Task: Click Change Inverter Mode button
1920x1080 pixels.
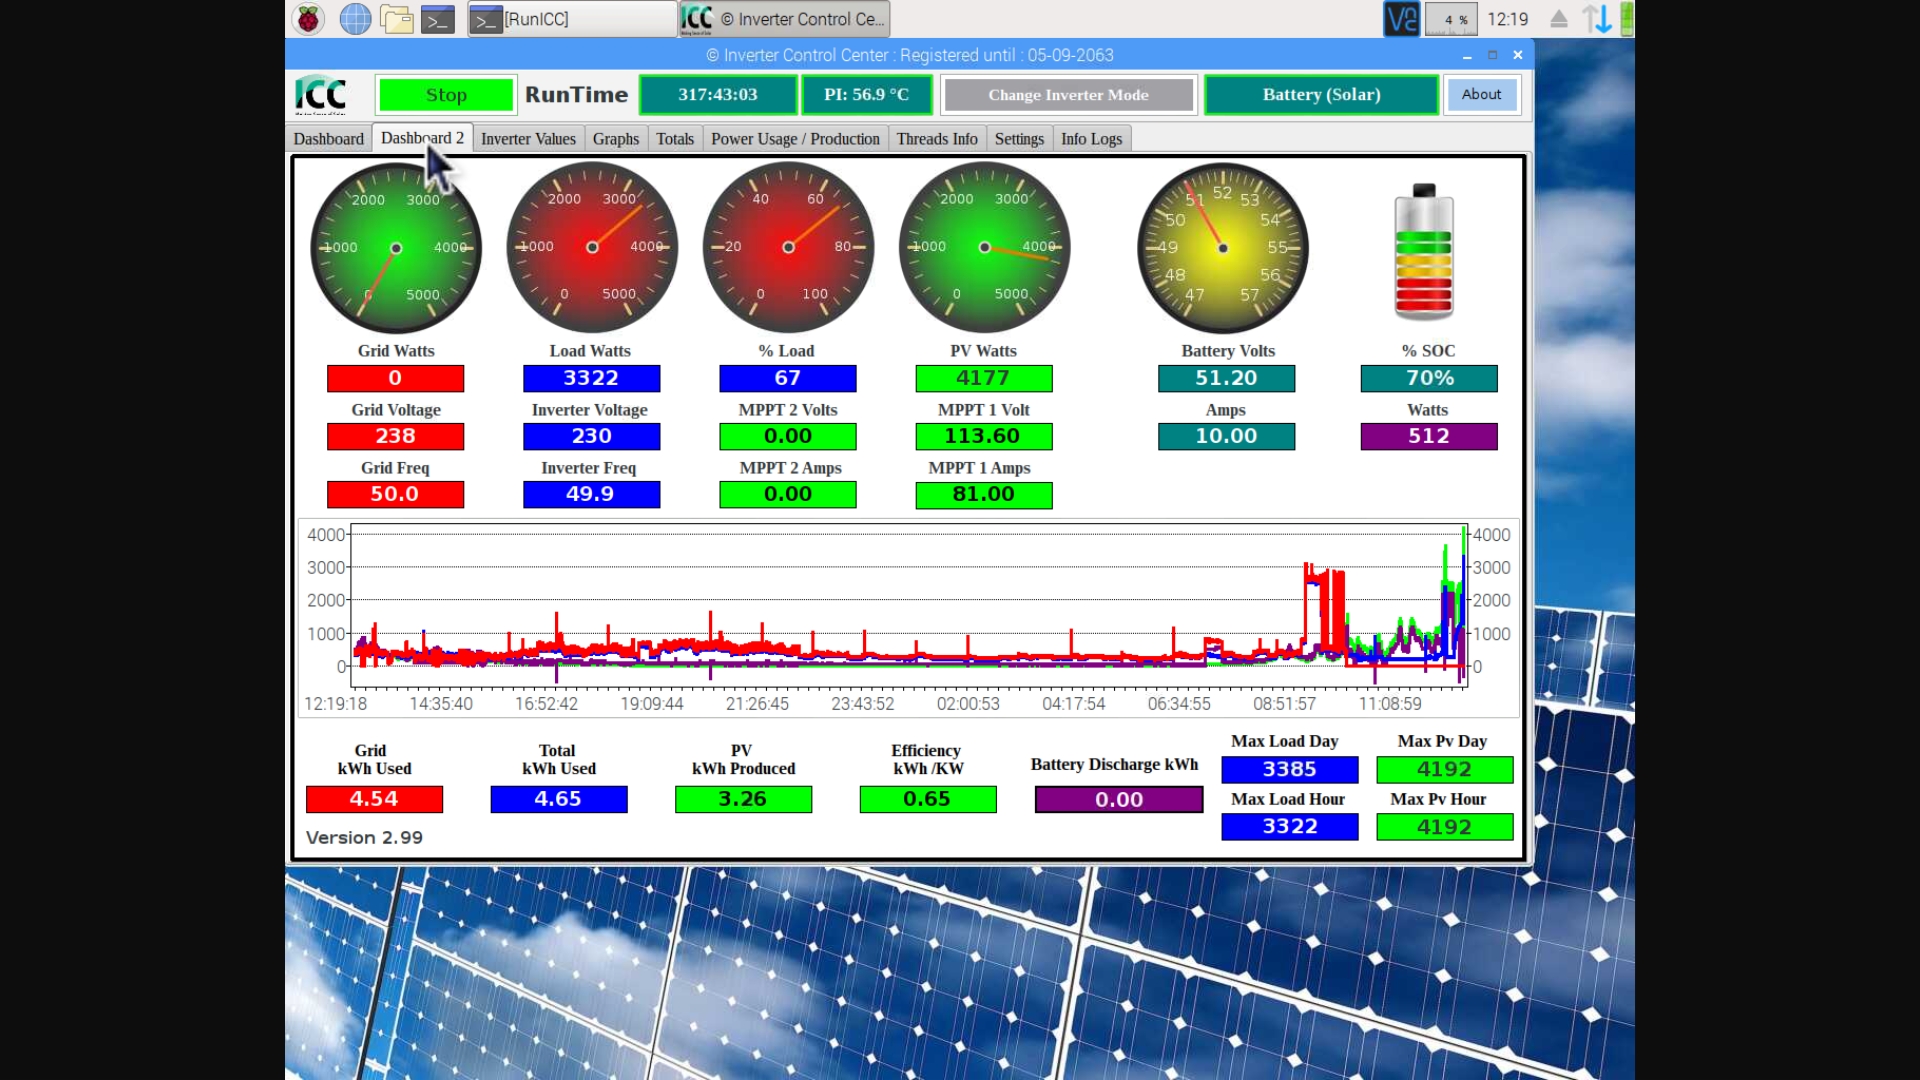Action: (x=1068, y=95)
